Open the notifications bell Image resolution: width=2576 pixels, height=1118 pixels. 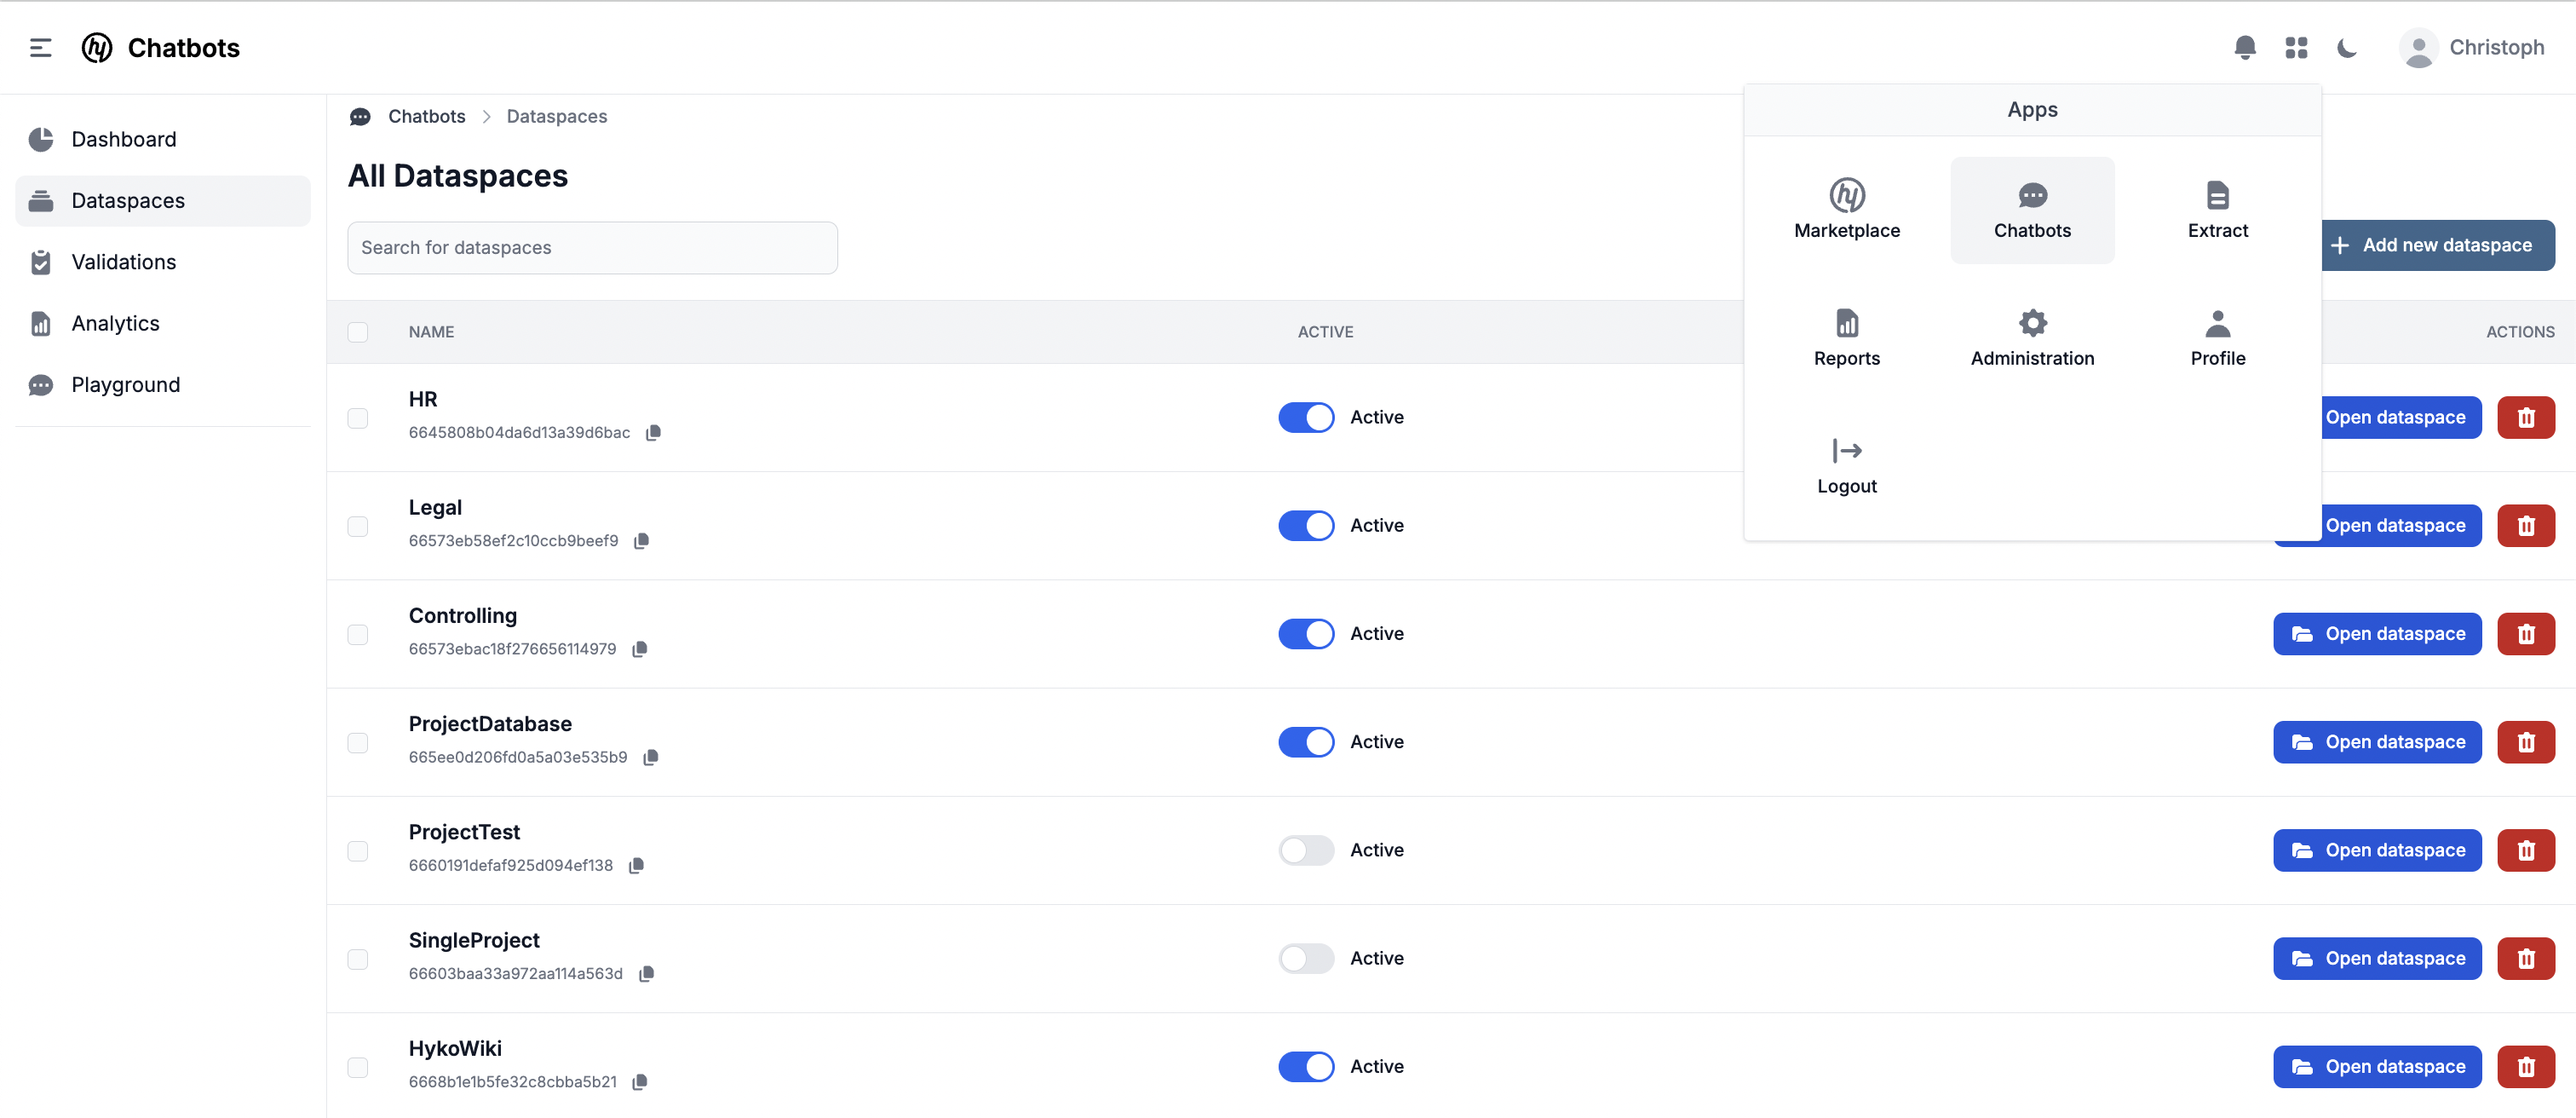pyautogui.click(x=2245, y=47)
